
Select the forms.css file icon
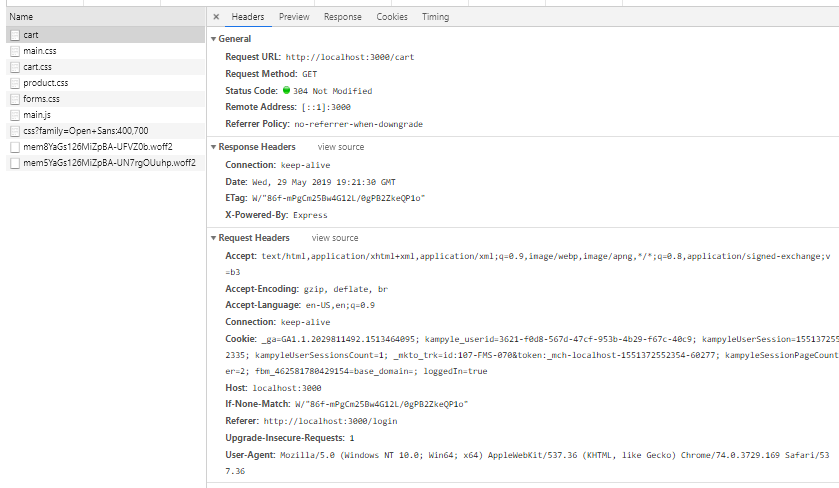pos(15,99)
